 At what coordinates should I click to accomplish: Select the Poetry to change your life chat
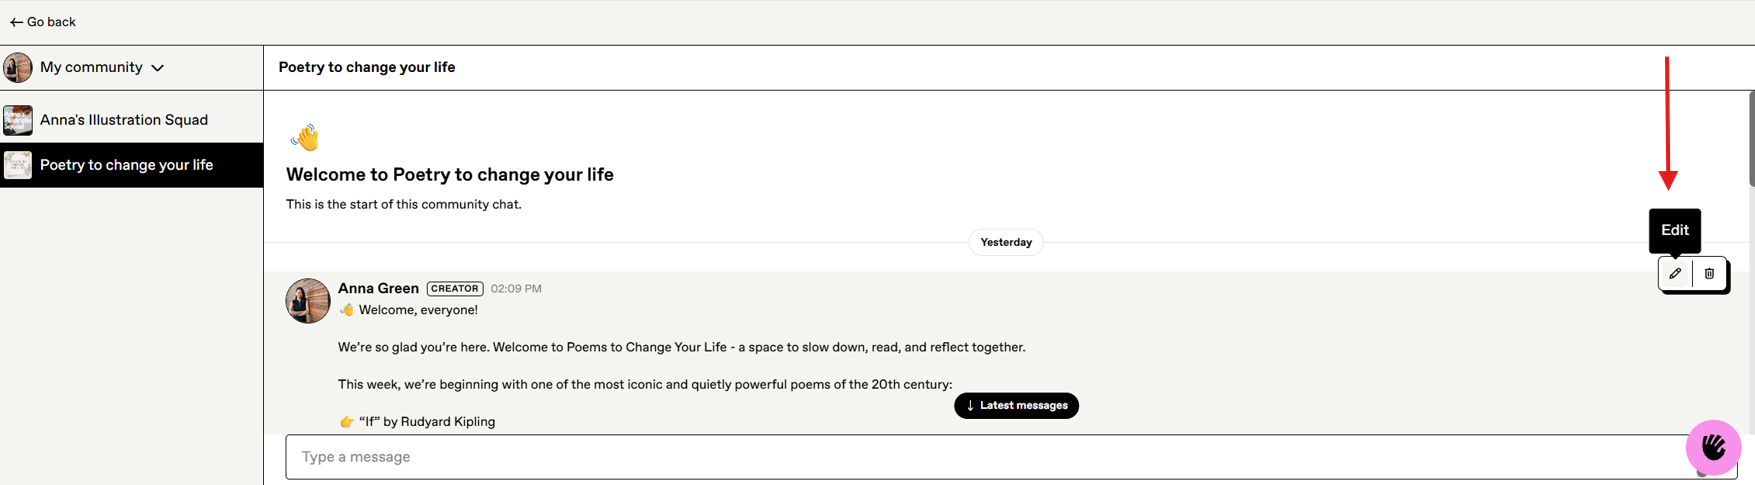126,165
